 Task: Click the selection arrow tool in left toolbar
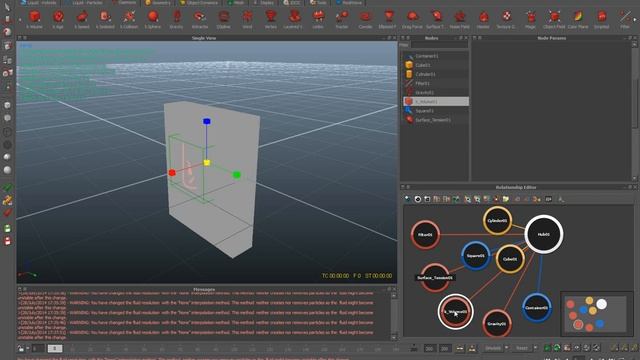coord(7,6)
